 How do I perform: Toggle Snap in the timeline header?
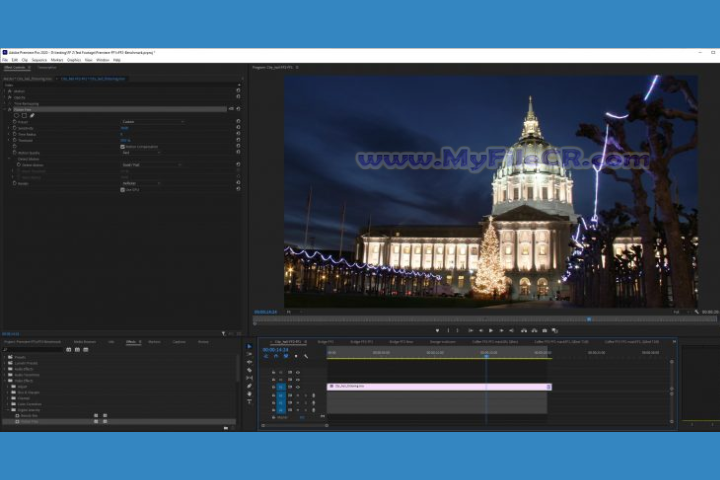click(x=276, y=356)
